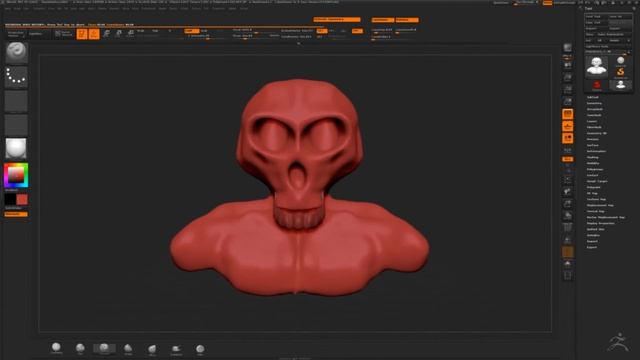Pick the highlighted brush in bottom brush shelf
The width and height of the screenshot is (640, 360).
click(x=104, y=348)
